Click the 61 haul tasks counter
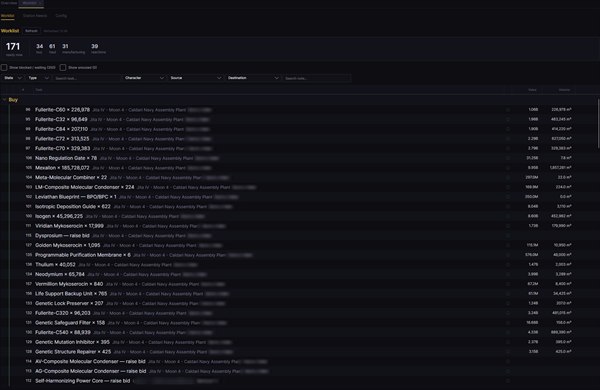 52,48
